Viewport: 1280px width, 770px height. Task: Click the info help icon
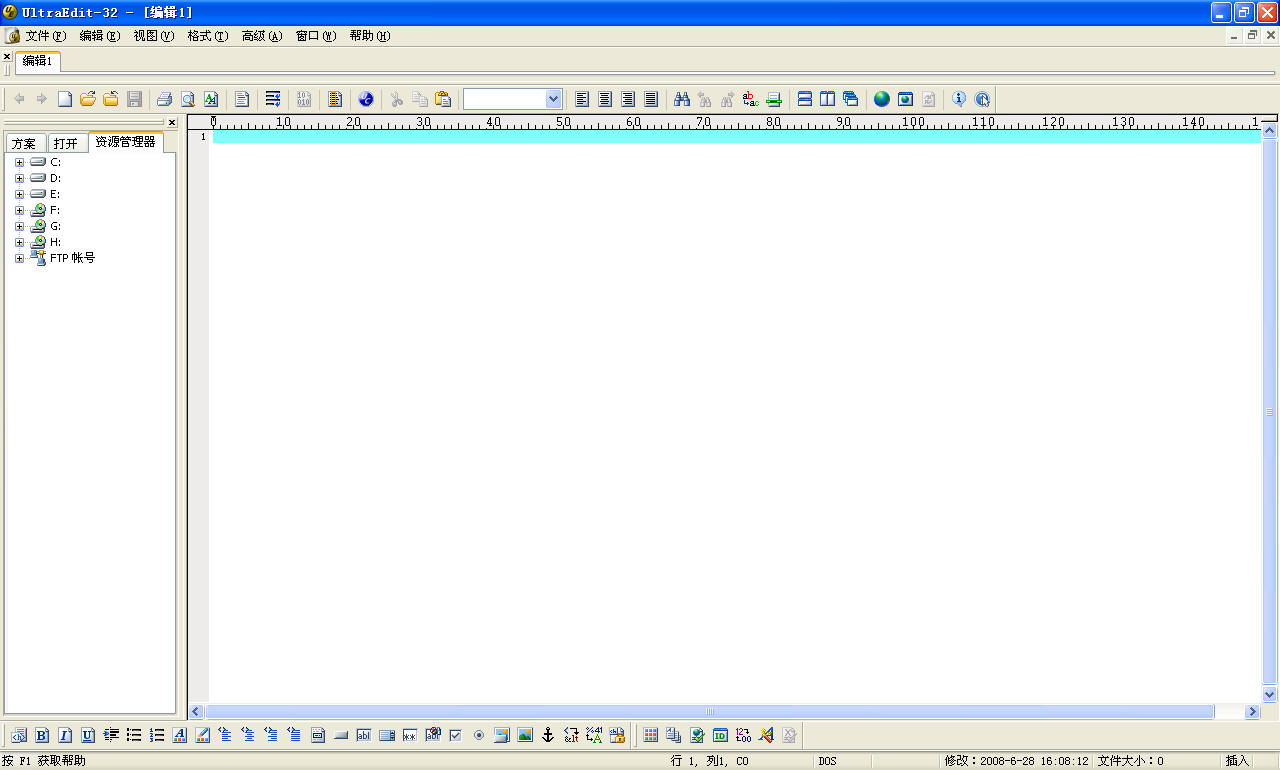pos(959,99)
